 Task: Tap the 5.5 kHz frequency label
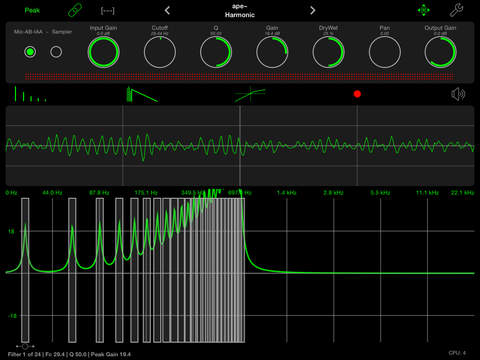pos(380,193)
